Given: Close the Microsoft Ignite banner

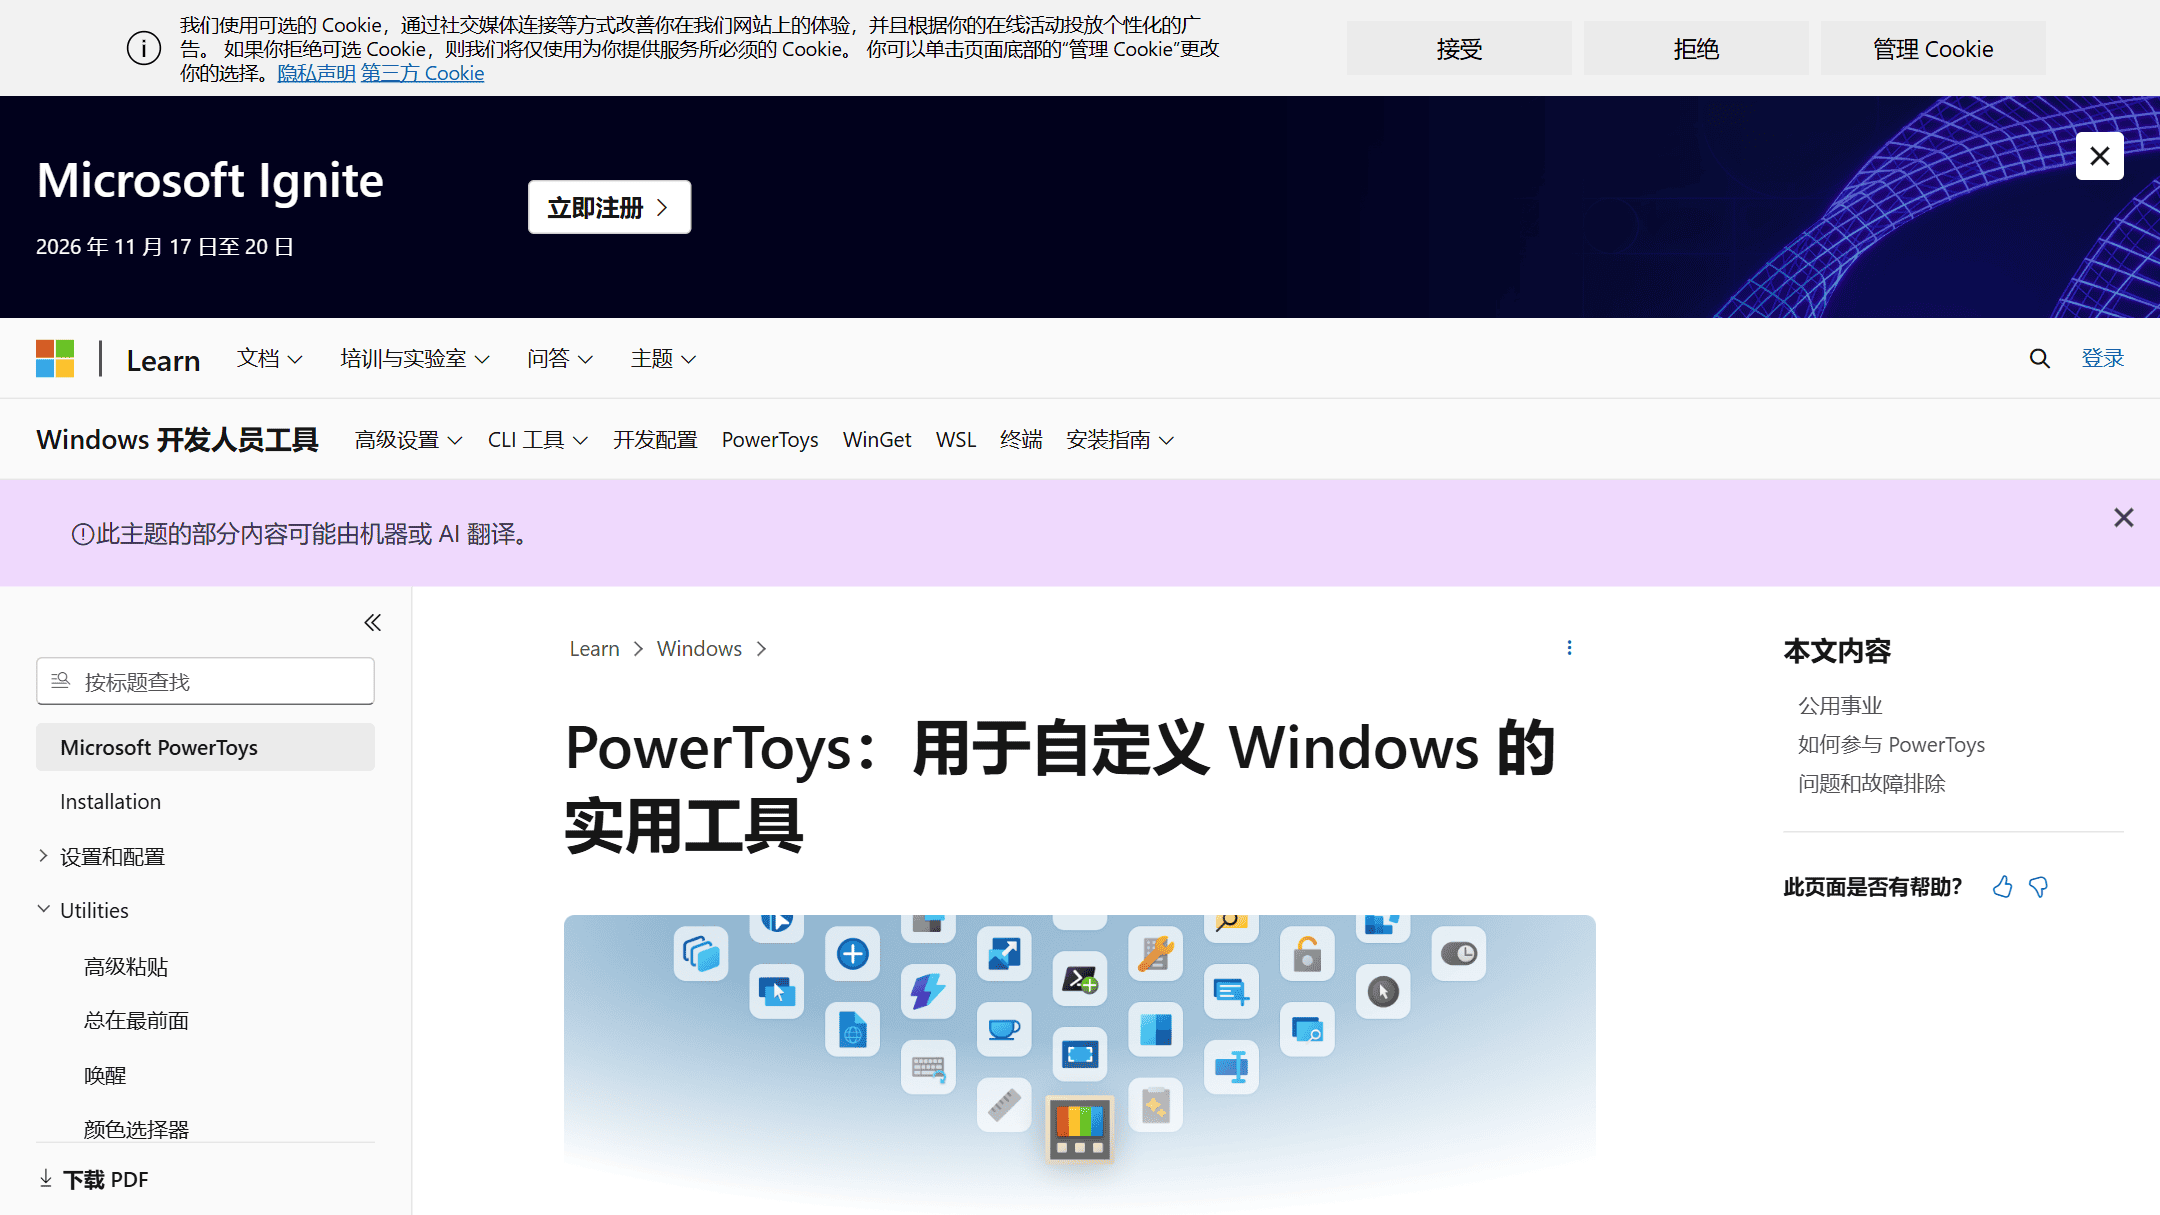Looking at the screenshot, I should point(2099,156).
